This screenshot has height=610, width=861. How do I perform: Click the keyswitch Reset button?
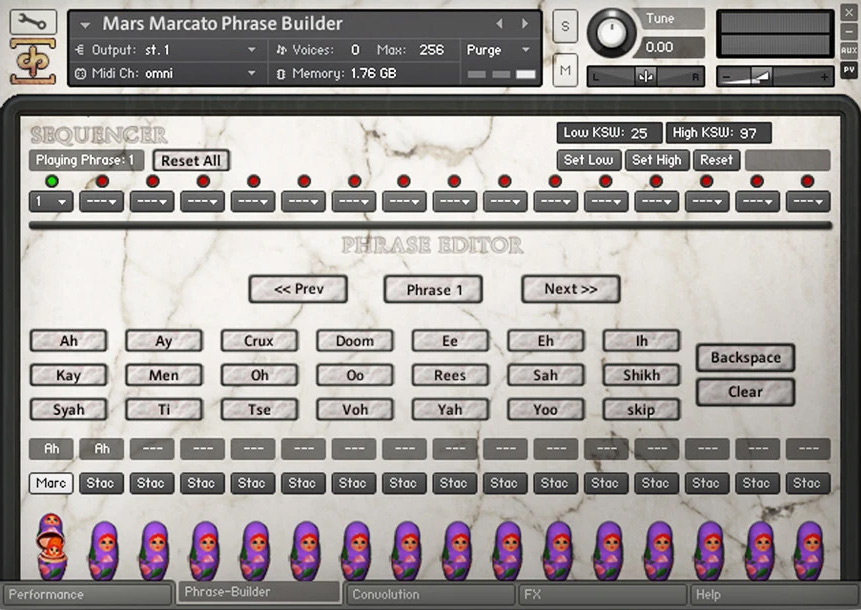(x=717, y=160)
